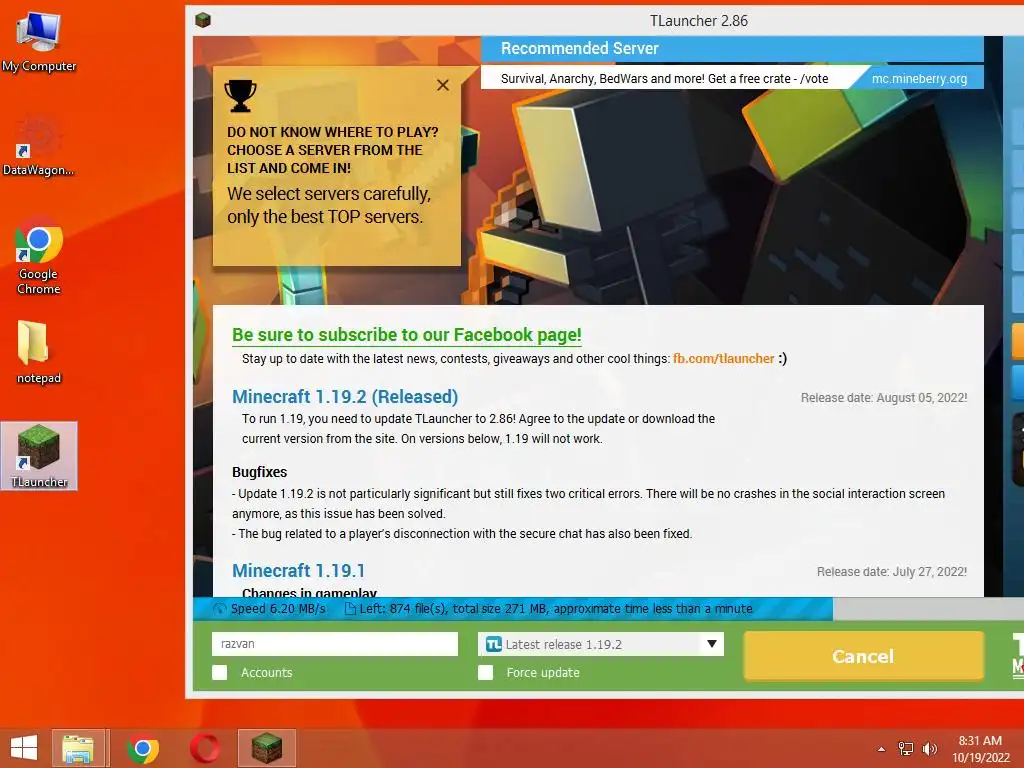Open the Facebook page subscribe heading link
The height and width of the screenshot is (768, 1024).
[x=406, y=335]
